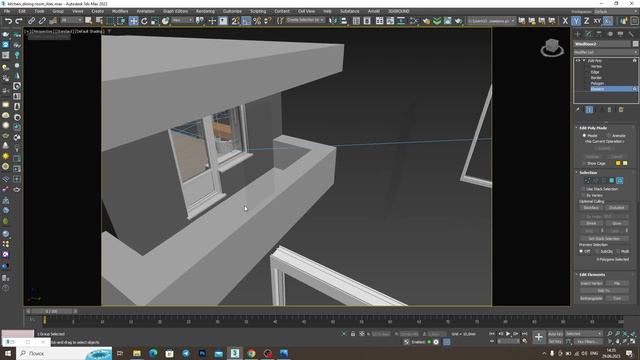Remove modifier from stack trash icon
This screenshot has height=360, width=640.
(610, 110)
